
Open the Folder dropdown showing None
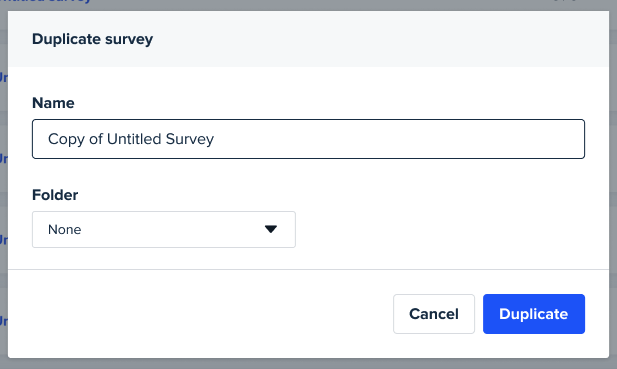164,229
